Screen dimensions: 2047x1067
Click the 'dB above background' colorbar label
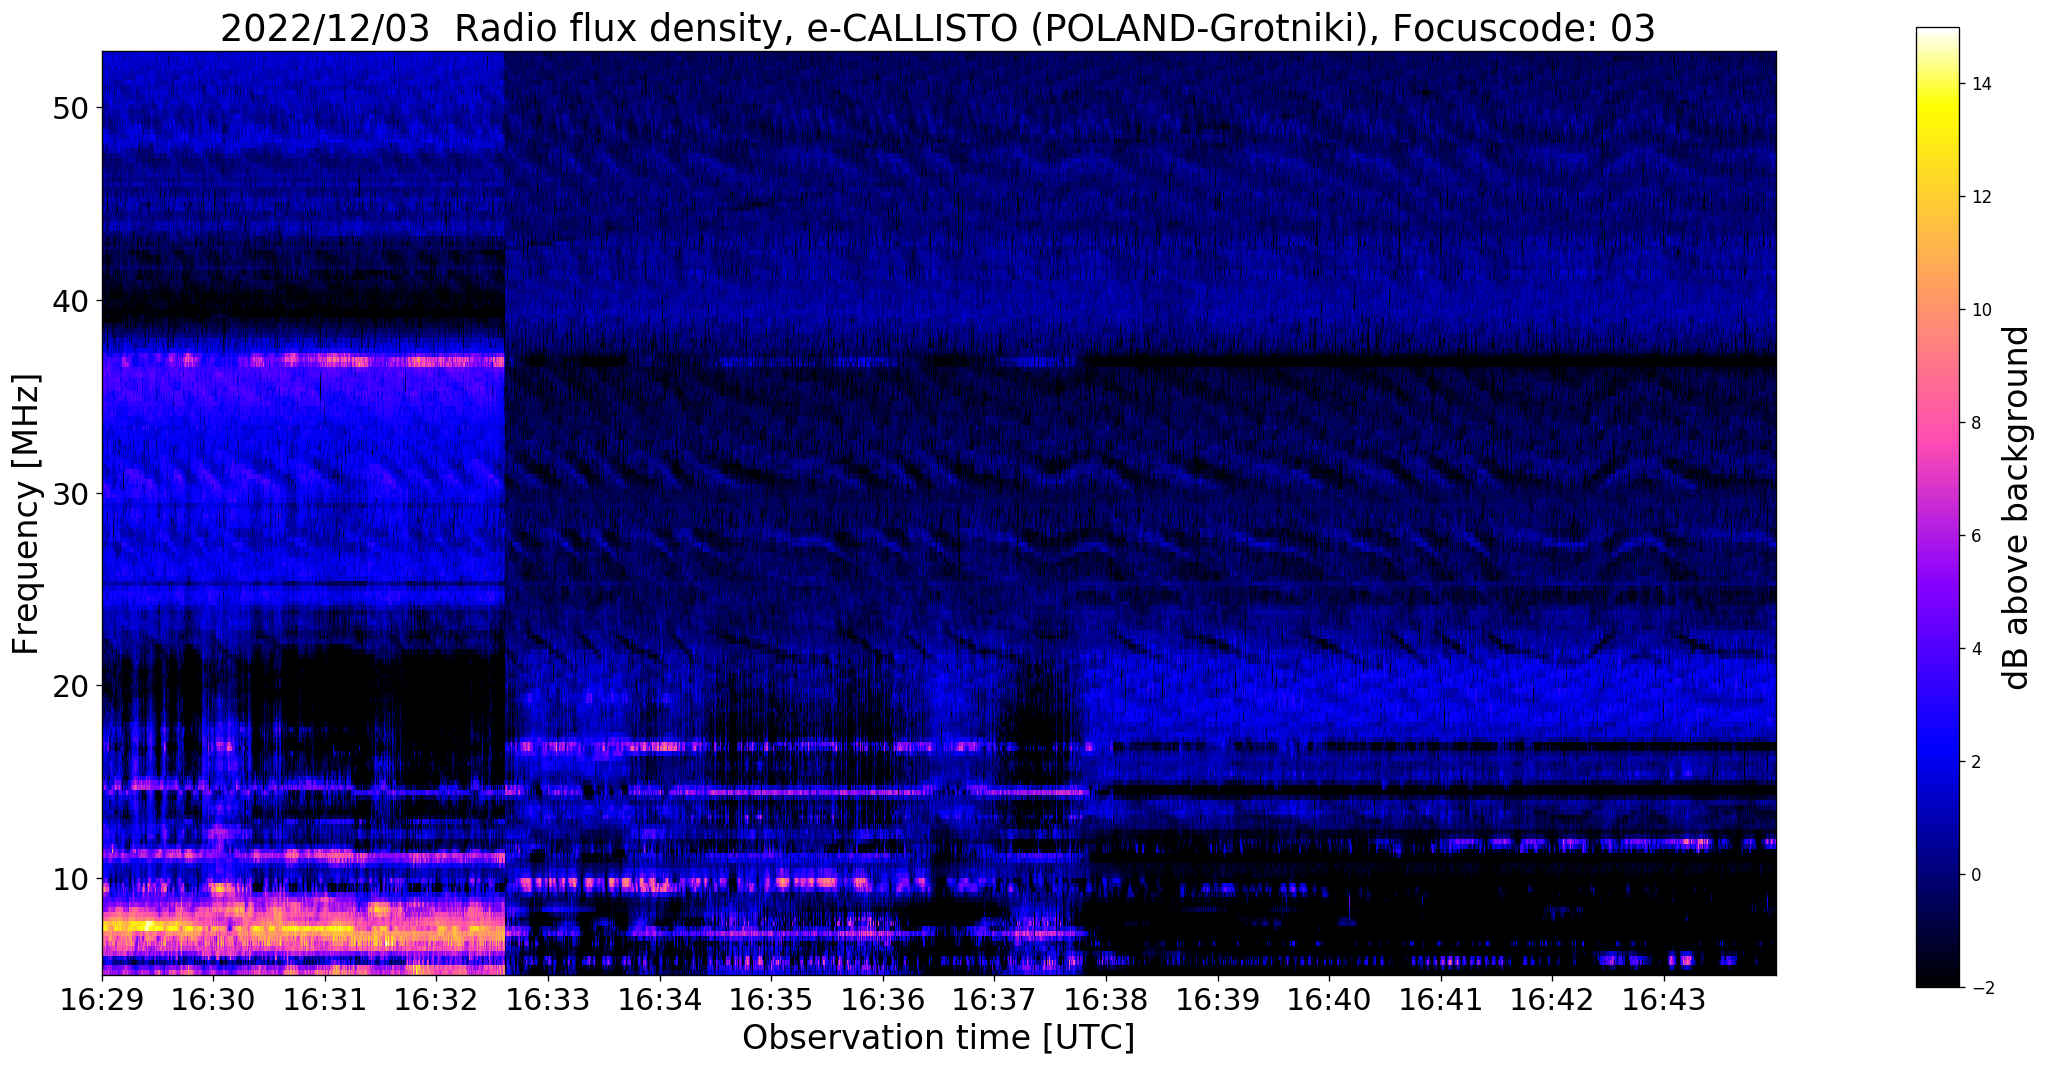(2017, 508)
